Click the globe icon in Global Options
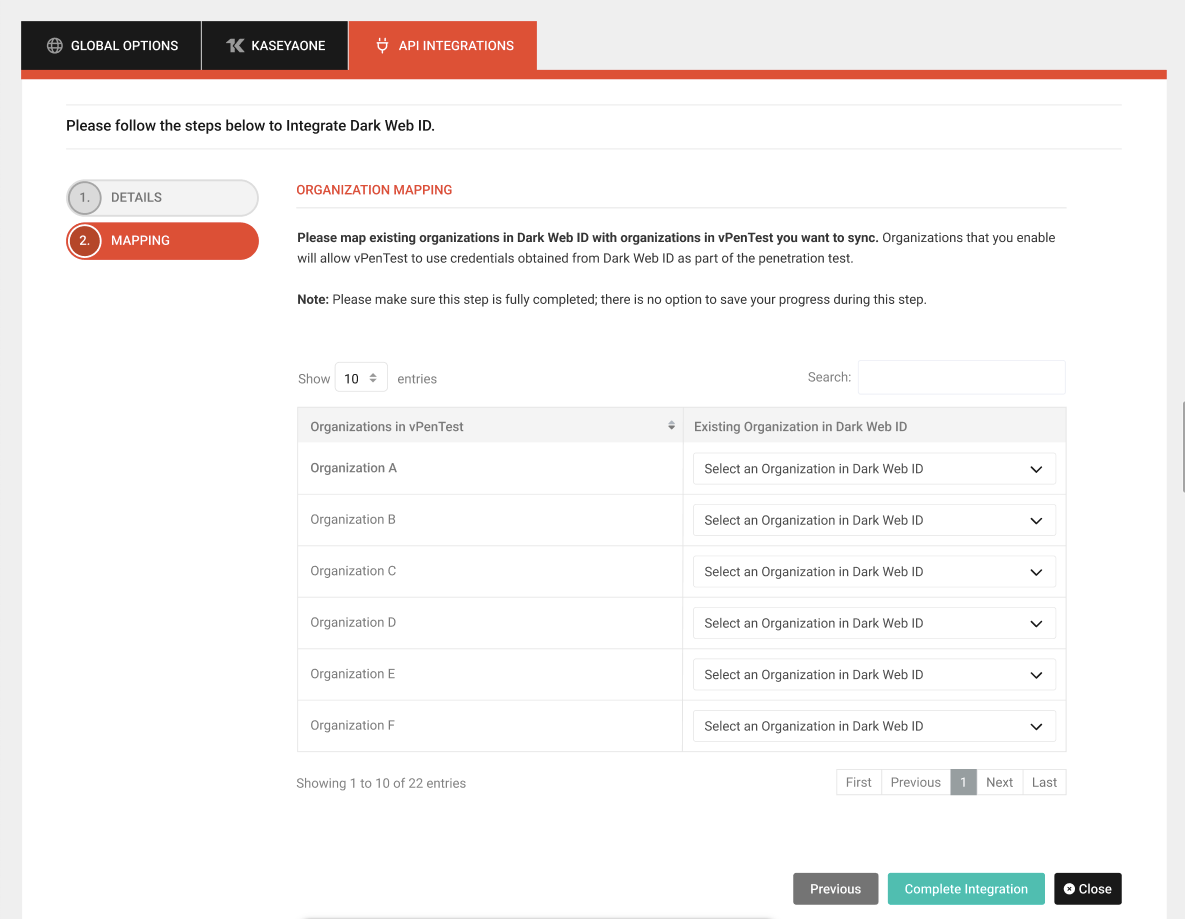 55,46
